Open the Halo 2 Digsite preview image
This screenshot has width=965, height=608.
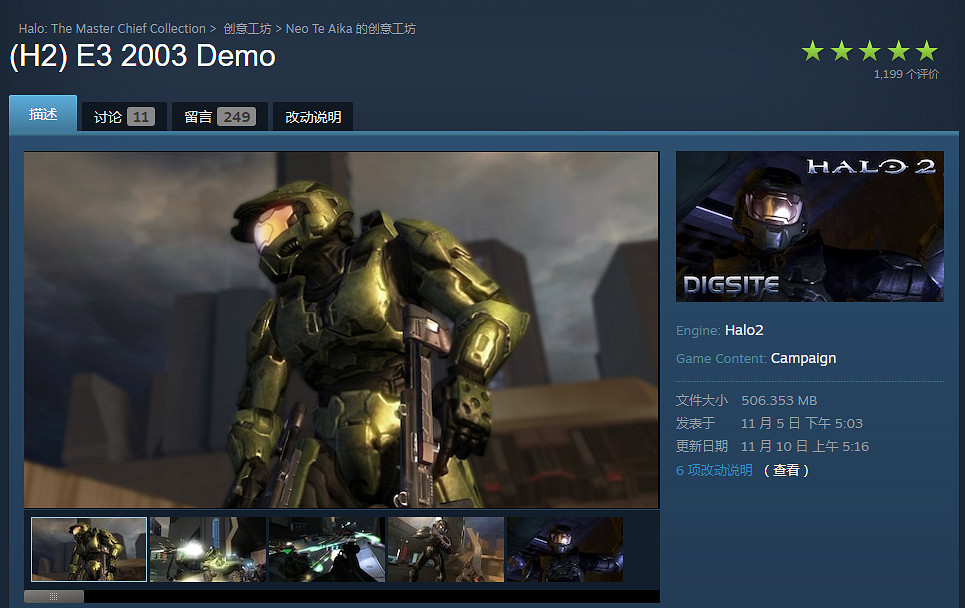click(809, 226)
